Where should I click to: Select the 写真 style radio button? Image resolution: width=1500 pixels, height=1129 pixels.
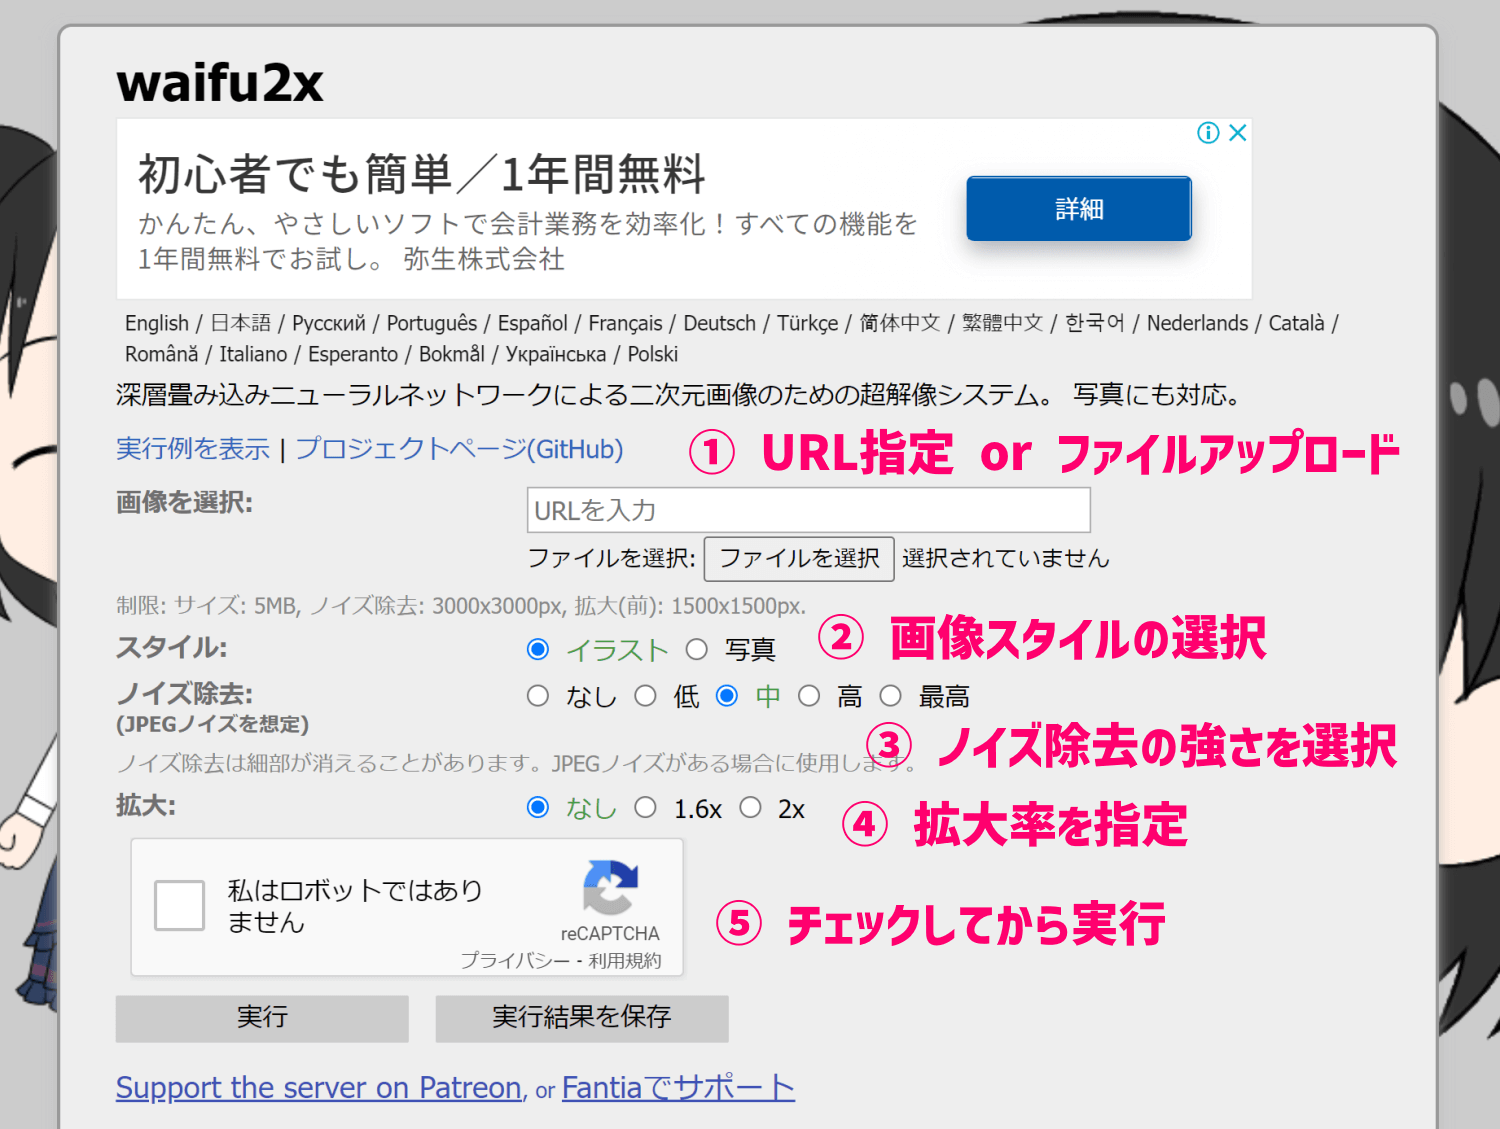pos(697,650)
